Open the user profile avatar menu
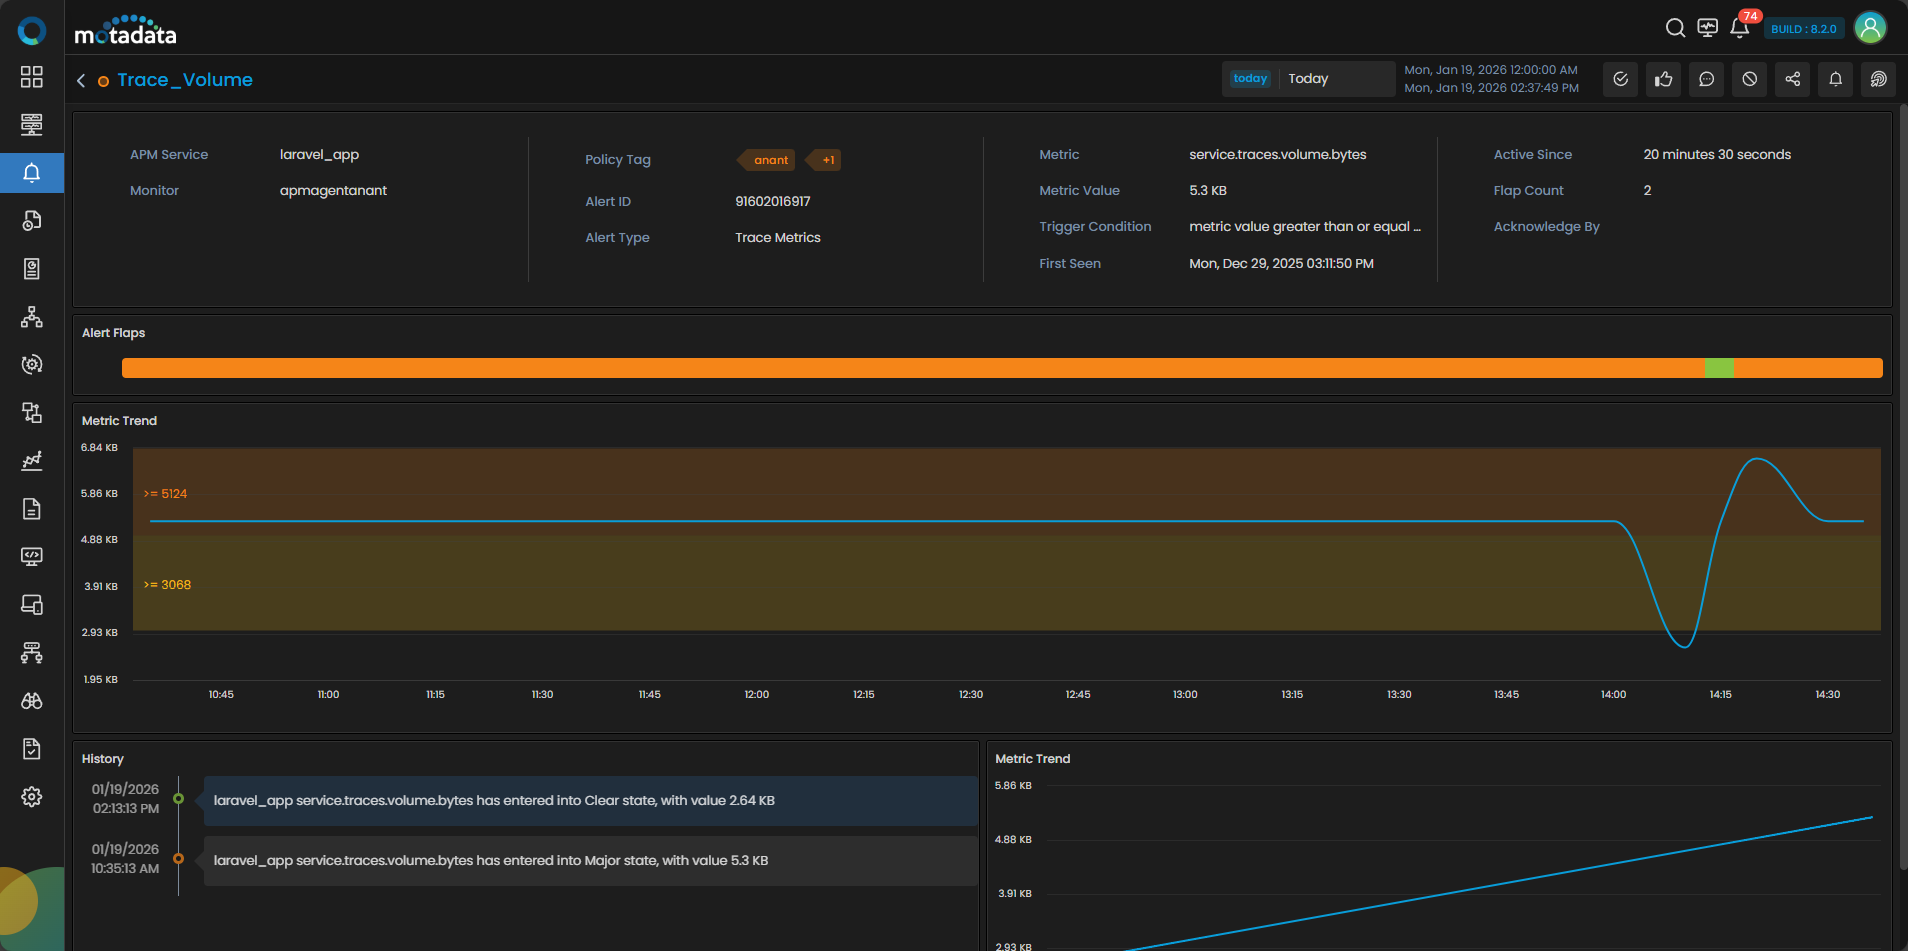1908x951 pixels. 1870,28
